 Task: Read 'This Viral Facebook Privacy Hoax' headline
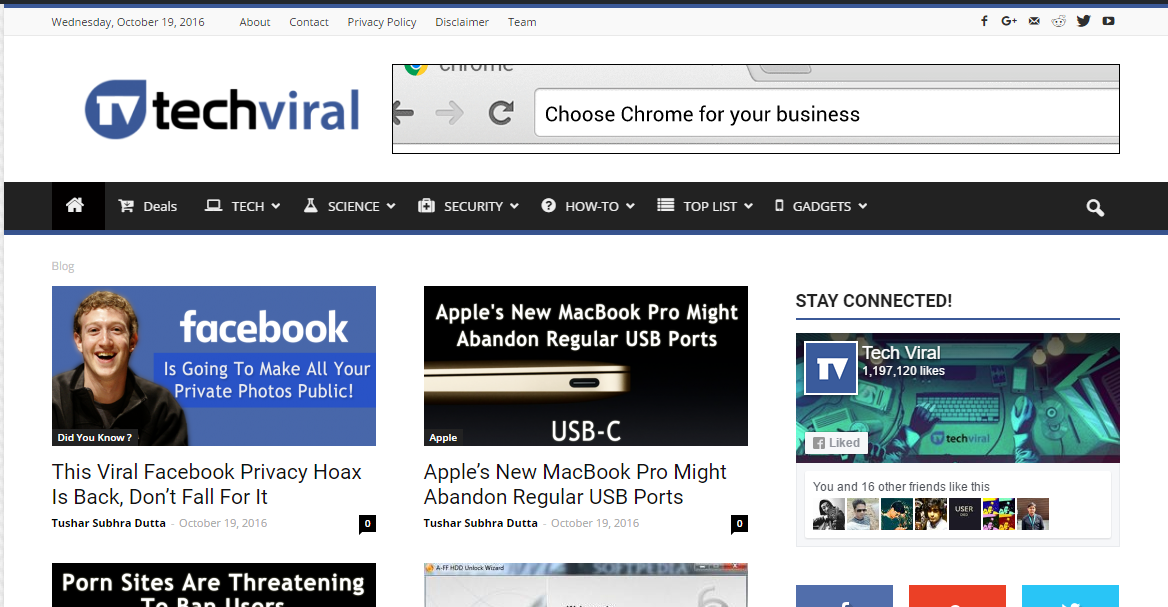tap(206, 484)
